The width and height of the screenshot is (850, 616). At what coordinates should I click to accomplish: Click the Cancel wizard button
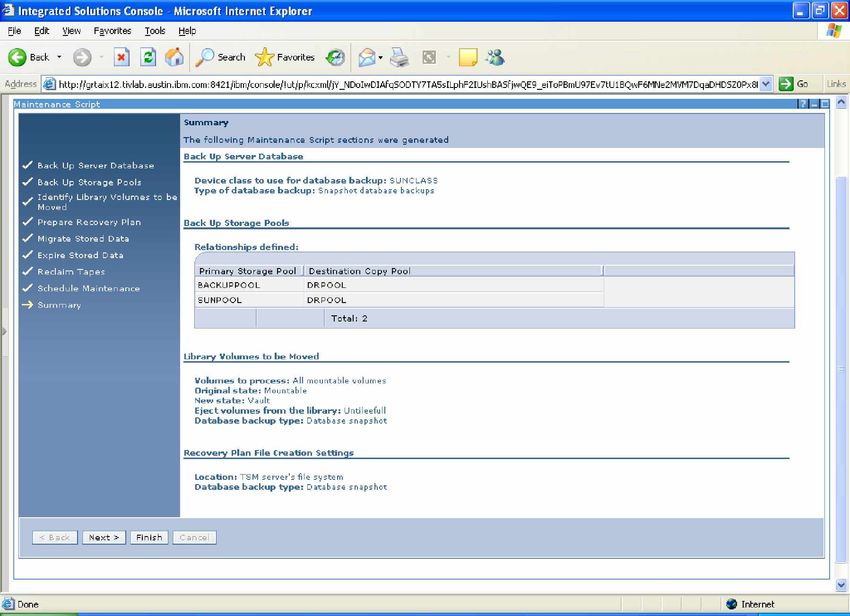[194, 537]
